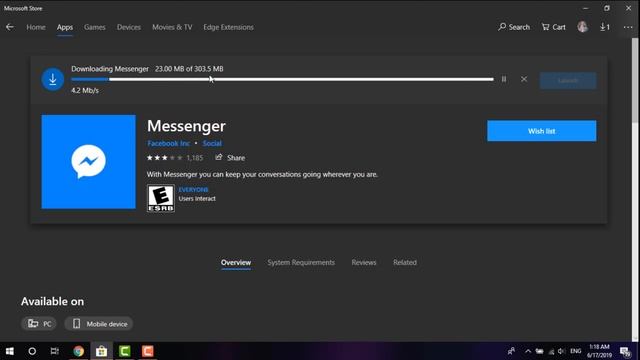Click the ESRB Everyone rating badge

point(161,198)
